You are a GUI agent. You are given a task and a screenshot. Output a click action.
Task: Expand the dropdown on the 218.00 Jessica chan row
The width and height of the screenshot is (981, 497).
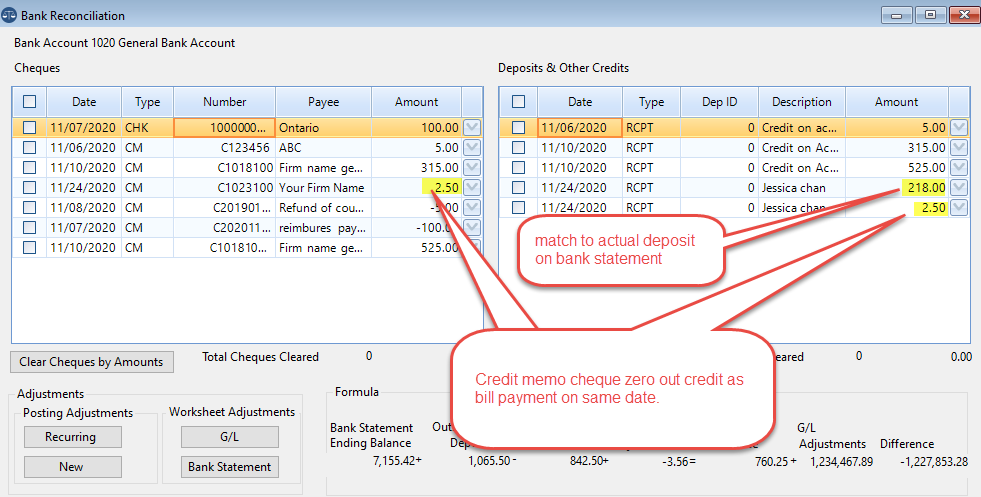tap(958, 188)
